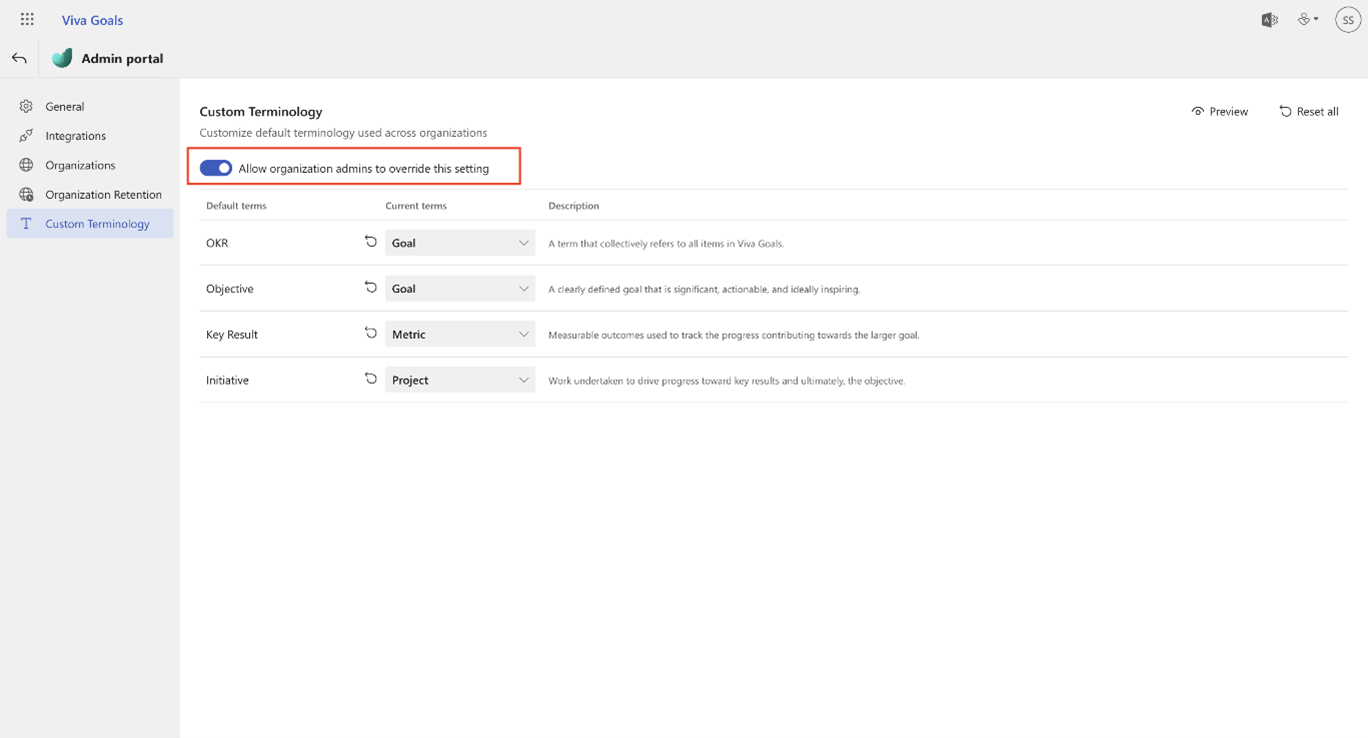This screenshot has width=1368, height=738.
Task: Click the Preview eye icon
Action: click(1197, 112)
